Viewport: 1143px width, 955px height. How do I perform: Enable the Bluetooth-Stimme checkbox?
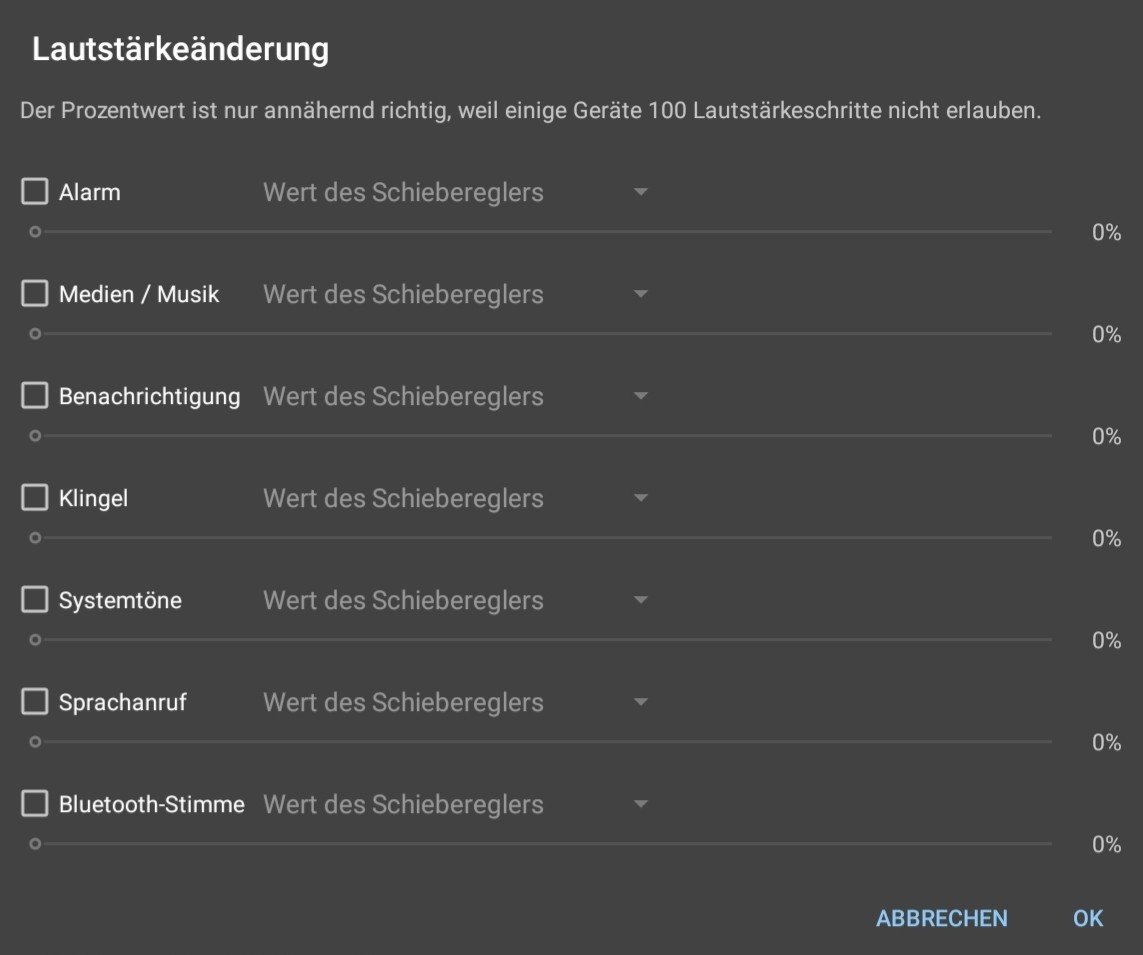[35, 804]
